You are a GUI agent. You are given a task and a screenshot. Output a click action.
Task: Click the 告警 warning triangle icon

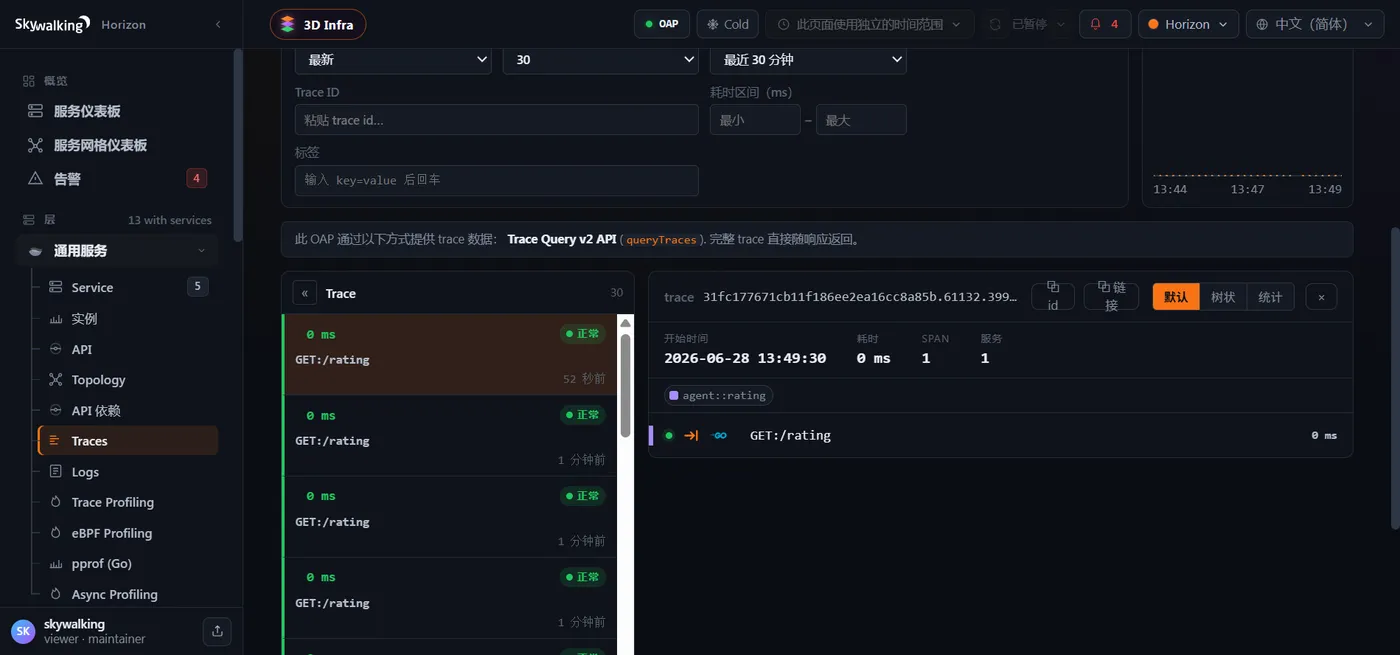(x=35, y=179)
